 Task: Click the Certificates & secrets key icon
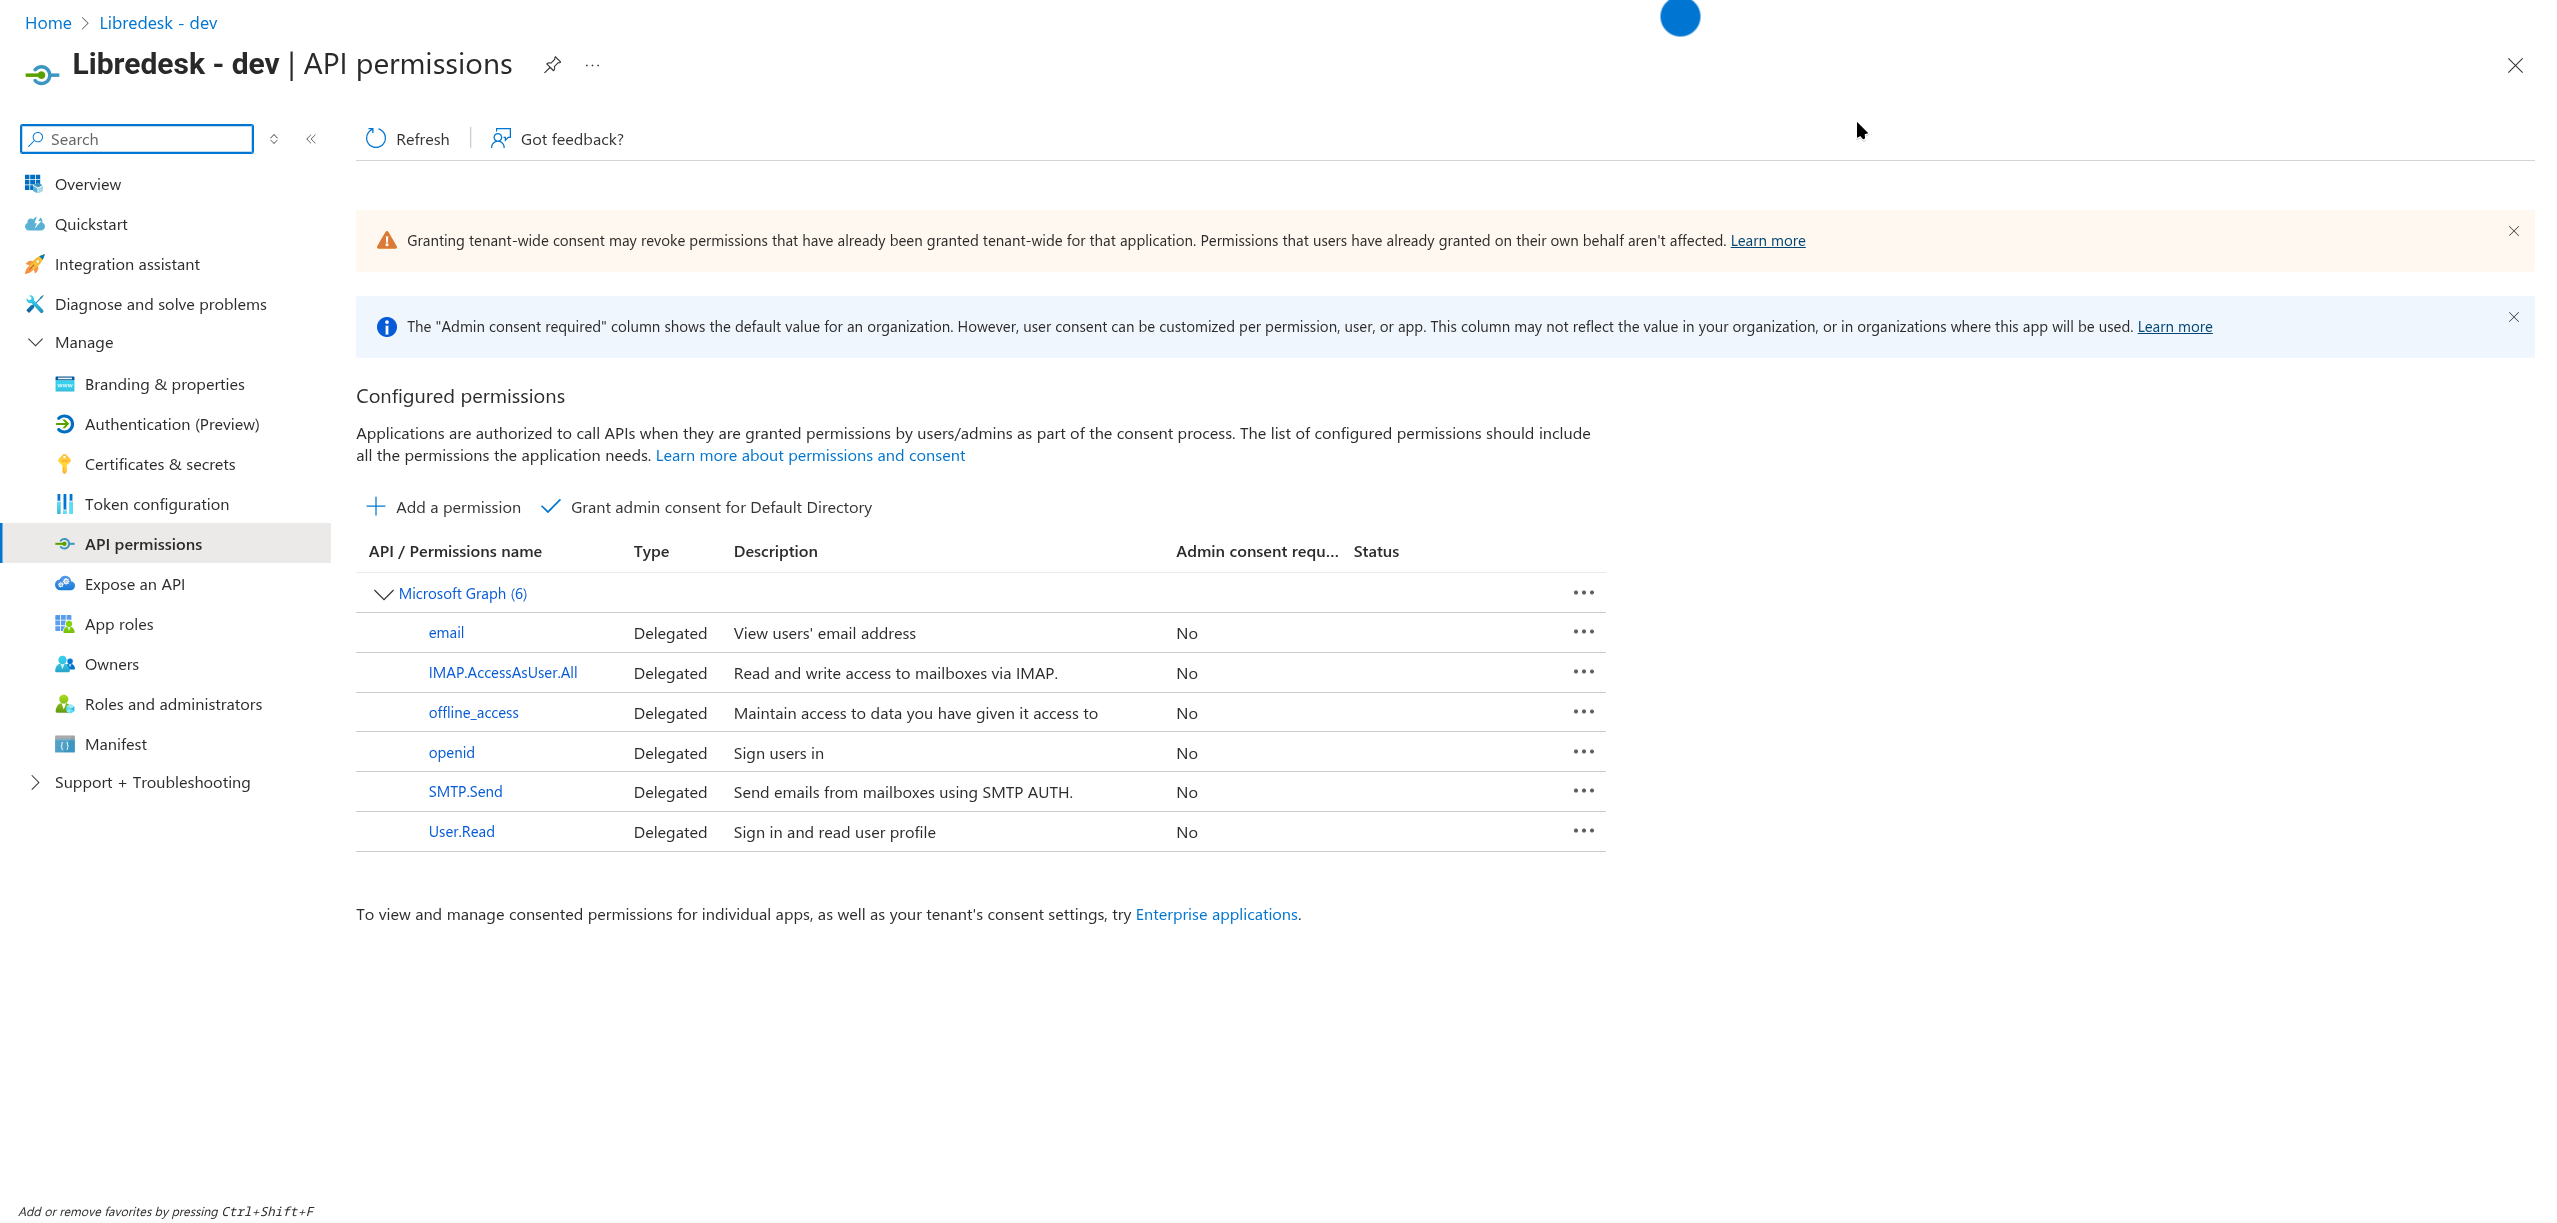[64, 464]
